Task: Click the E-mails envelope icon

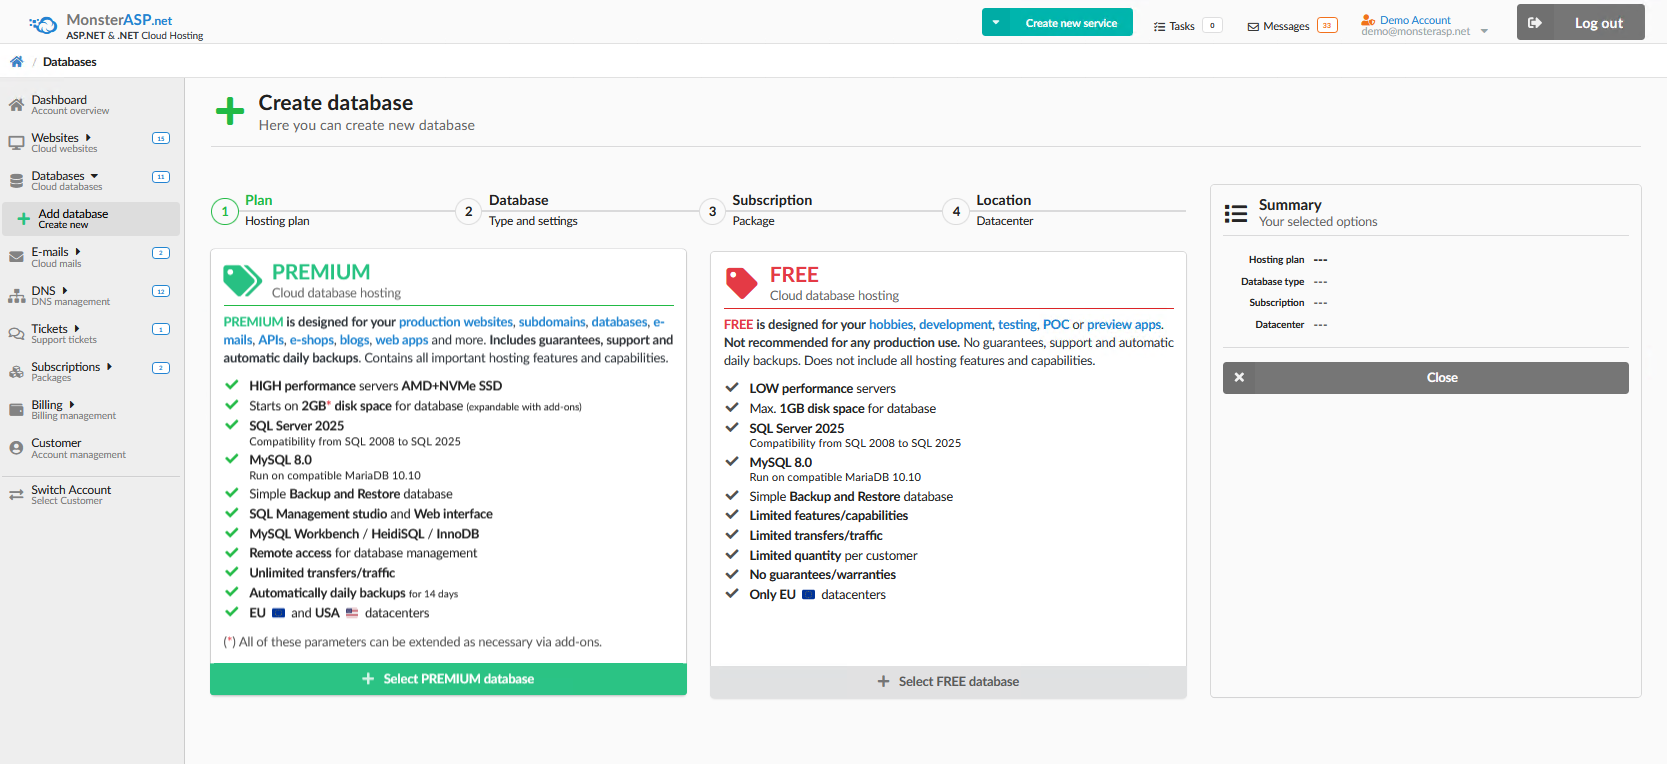Action: [x=16, y=257]
